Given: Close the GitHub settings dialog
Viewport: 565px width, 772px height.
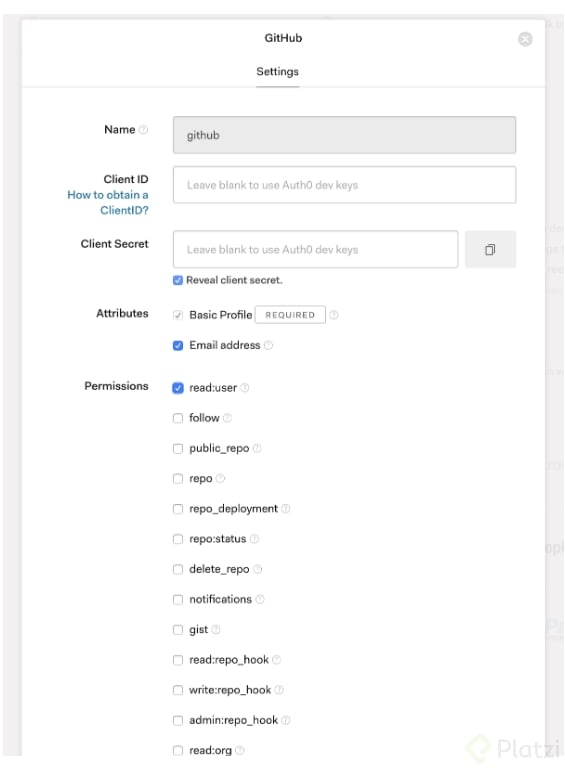Looking at the screenshot, I should click(x=525, y=39).
